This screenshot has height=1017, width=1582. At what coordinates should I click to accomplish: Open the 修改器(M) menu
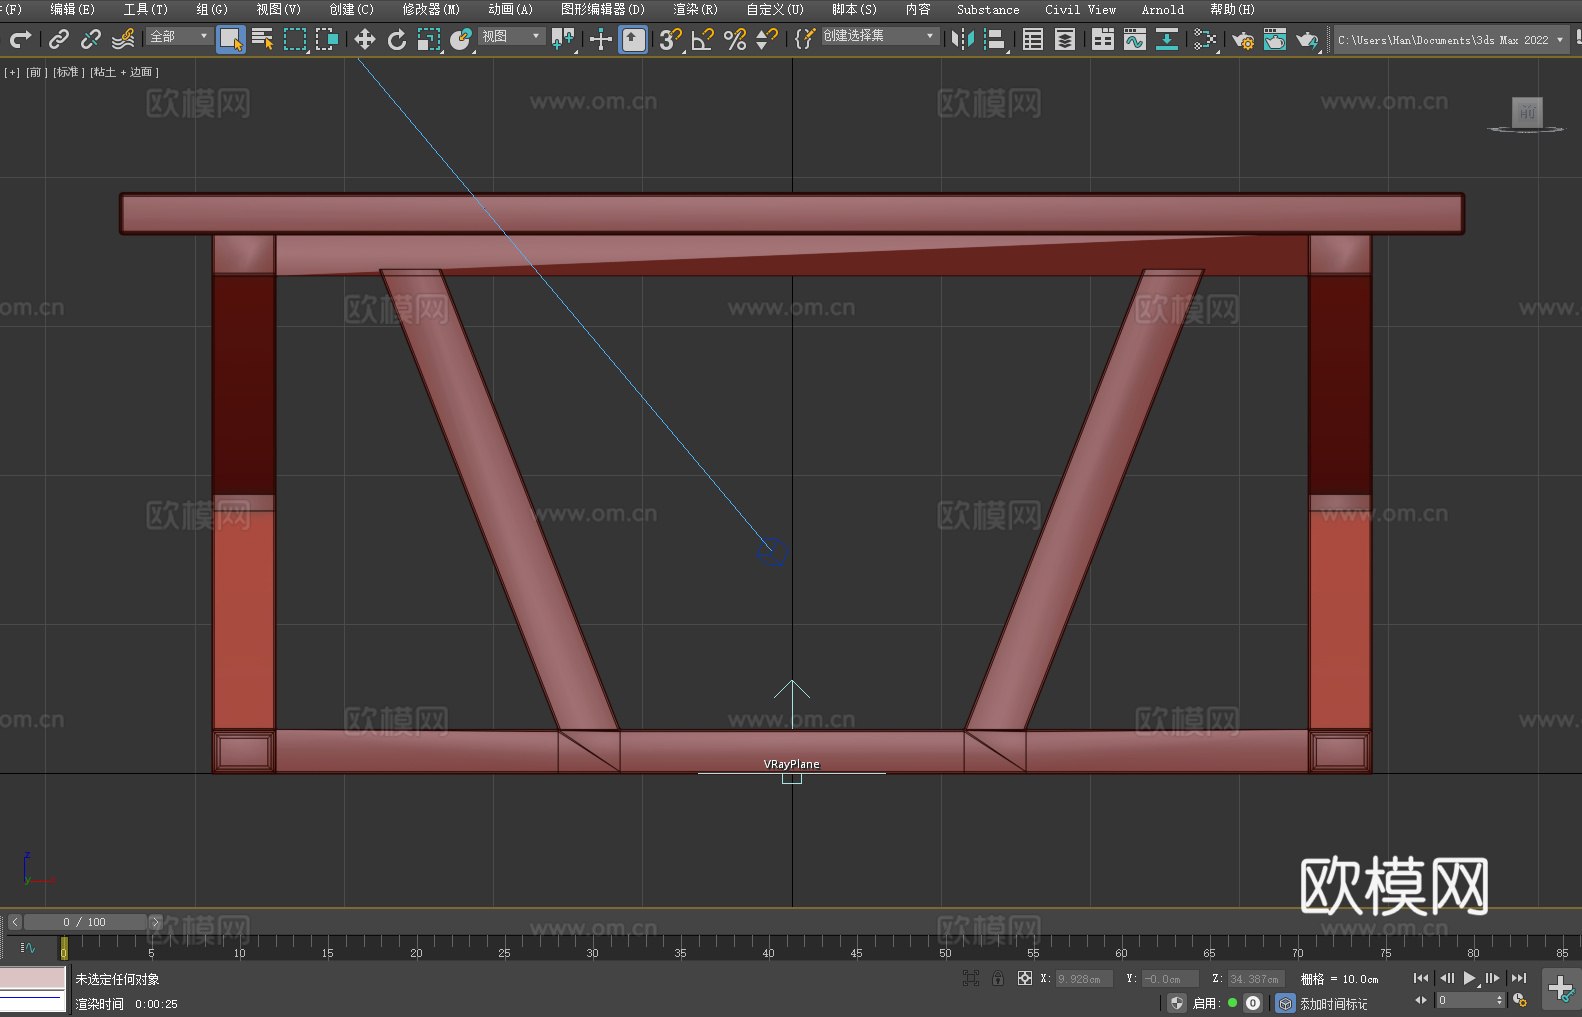431,9
